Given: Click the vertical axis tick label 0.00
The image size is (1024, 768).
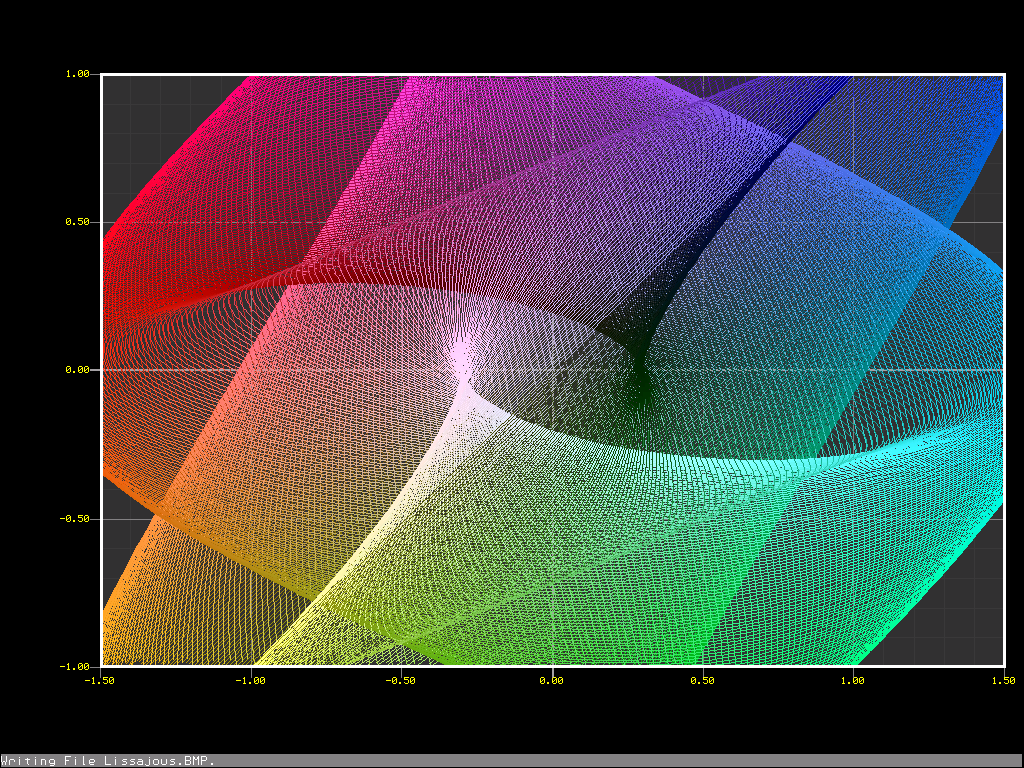Looking at the screenshot, I should [77, 370].
